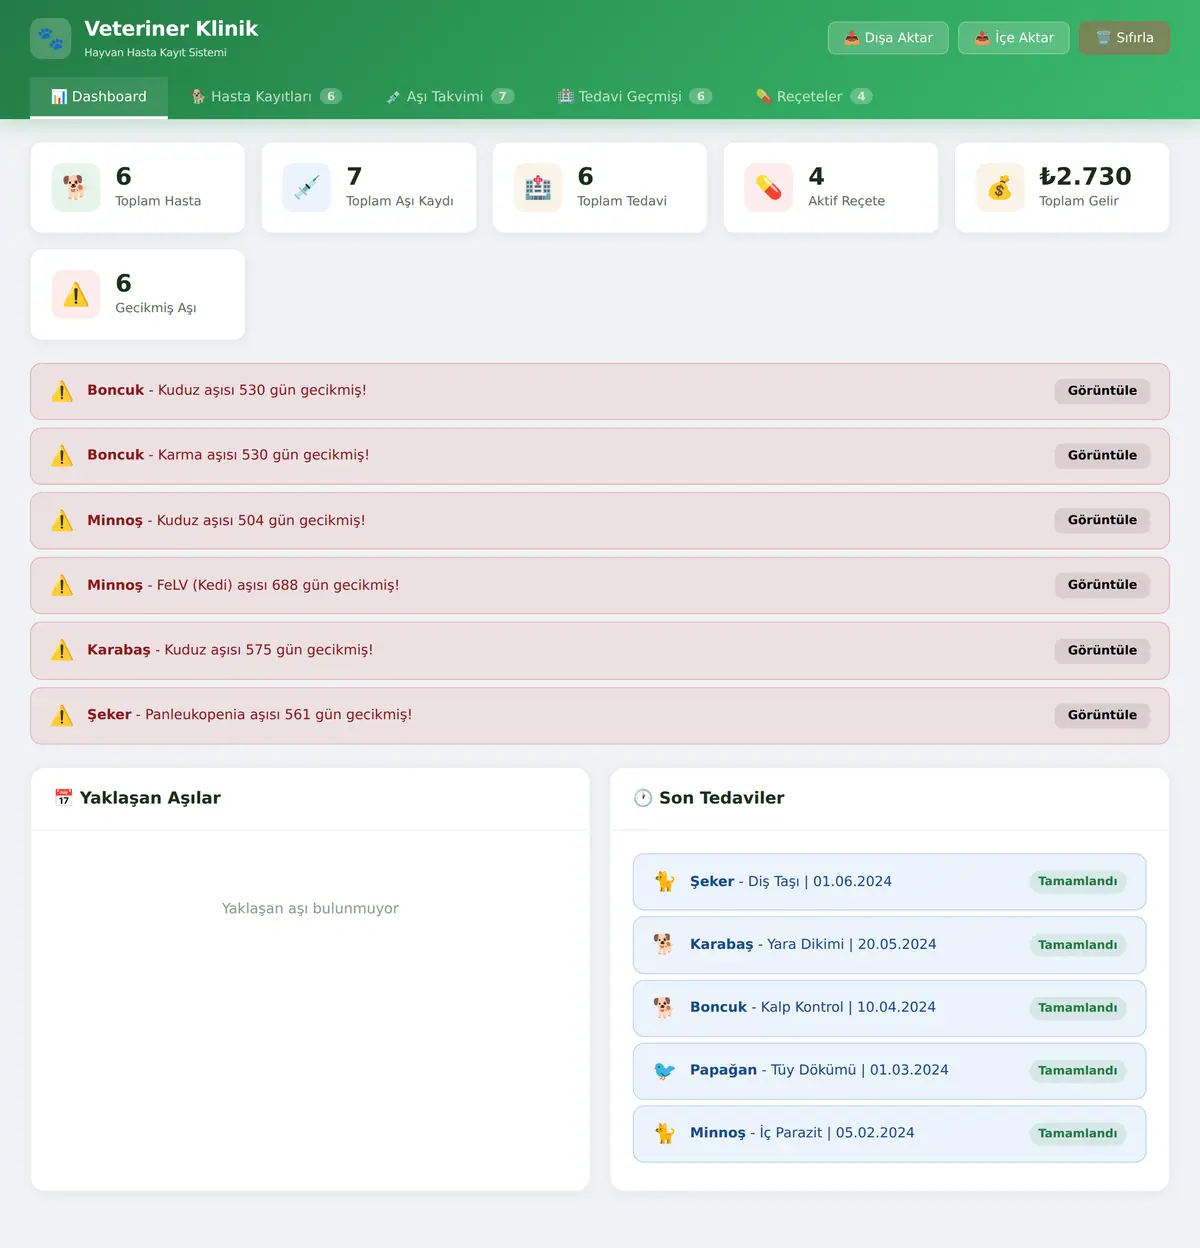Select the Reçeteler tab

(814, 97)
